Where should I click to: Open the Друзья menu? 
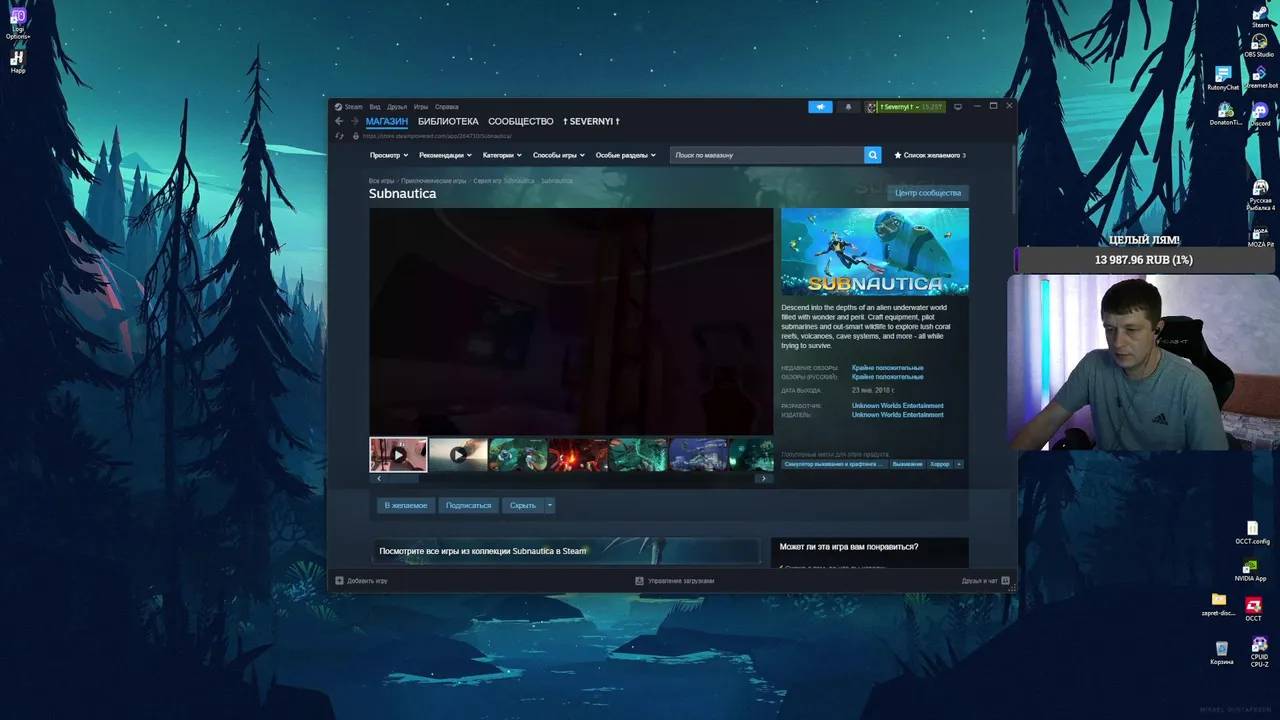tap(397, 107)
